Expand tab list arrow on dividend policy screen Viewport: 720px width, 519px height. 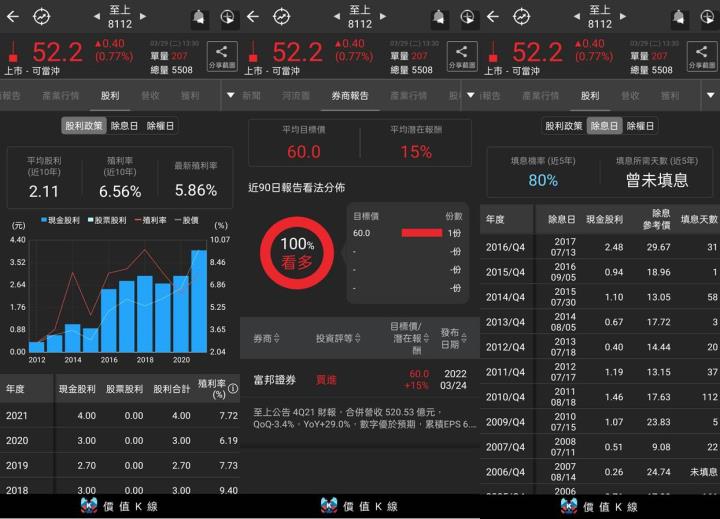231,95
